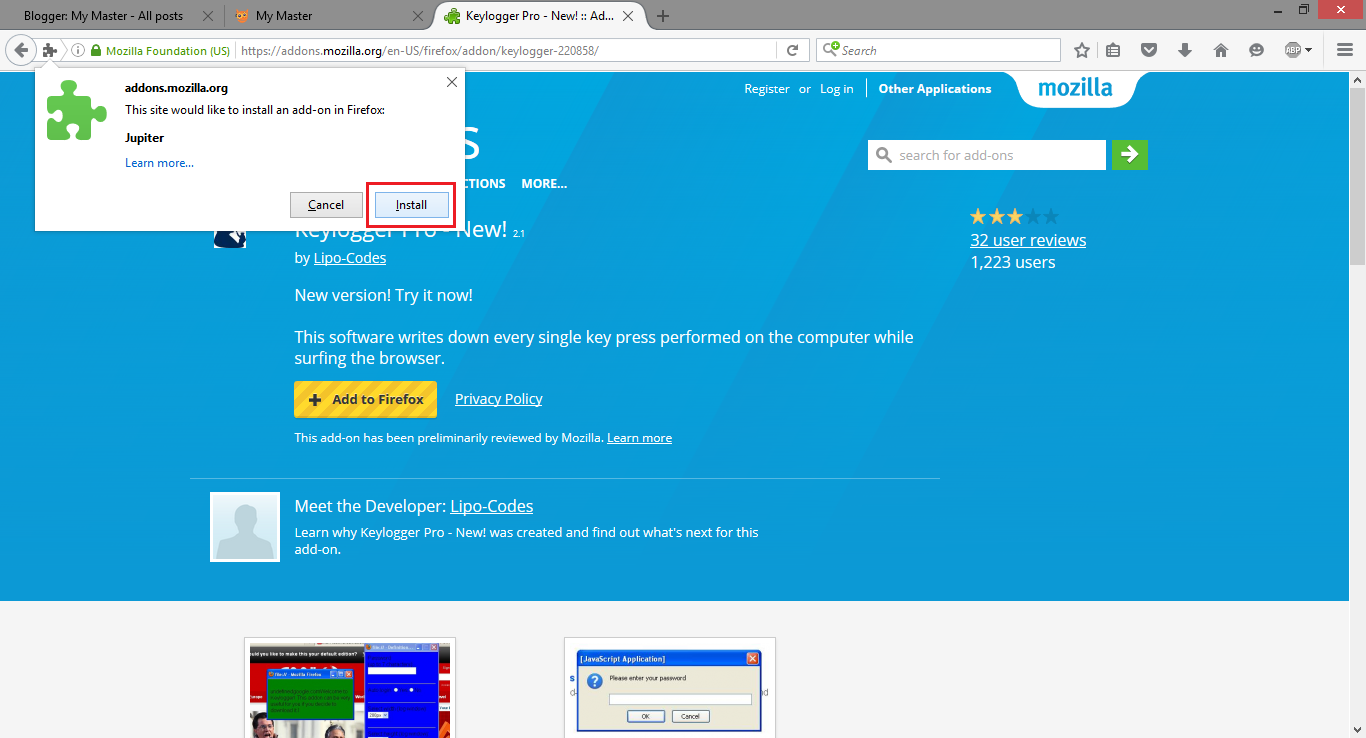This screenshot has height=738, width=1366.
Task: Click the 'Jupiter' add-on name in popup
Action: [144, 138]
